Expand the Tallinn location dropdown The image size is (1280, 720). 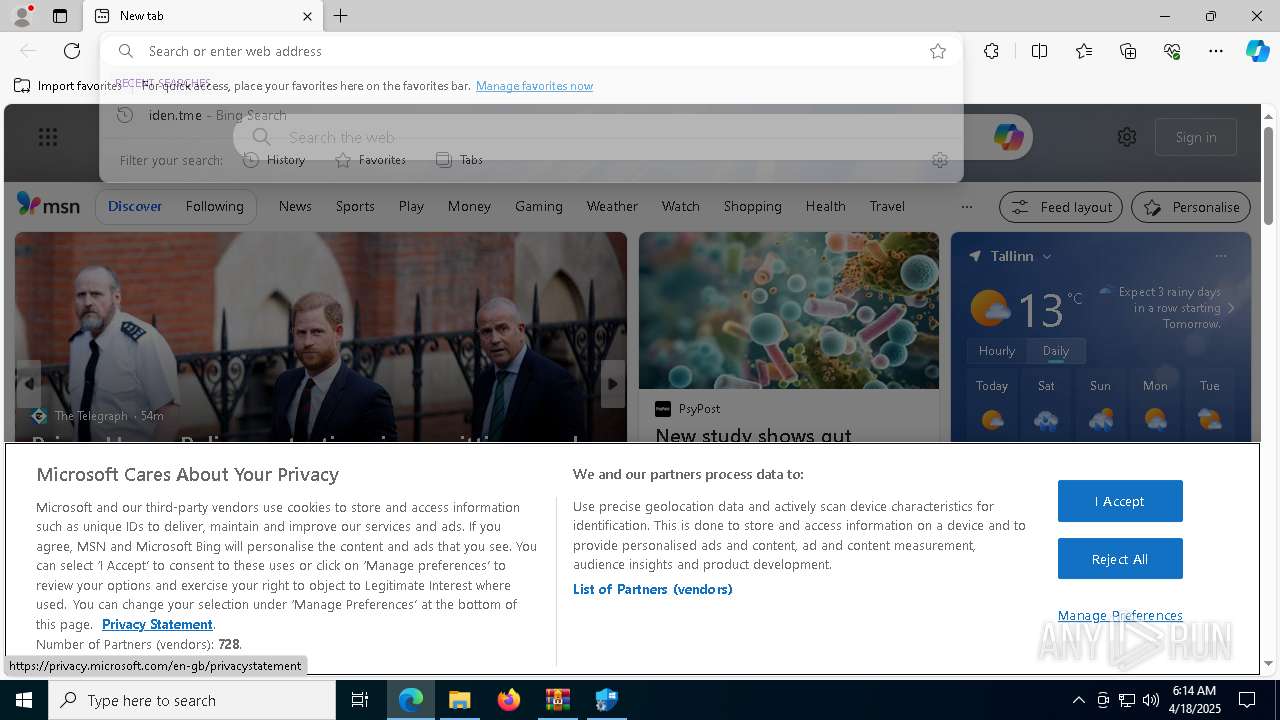1047,257
